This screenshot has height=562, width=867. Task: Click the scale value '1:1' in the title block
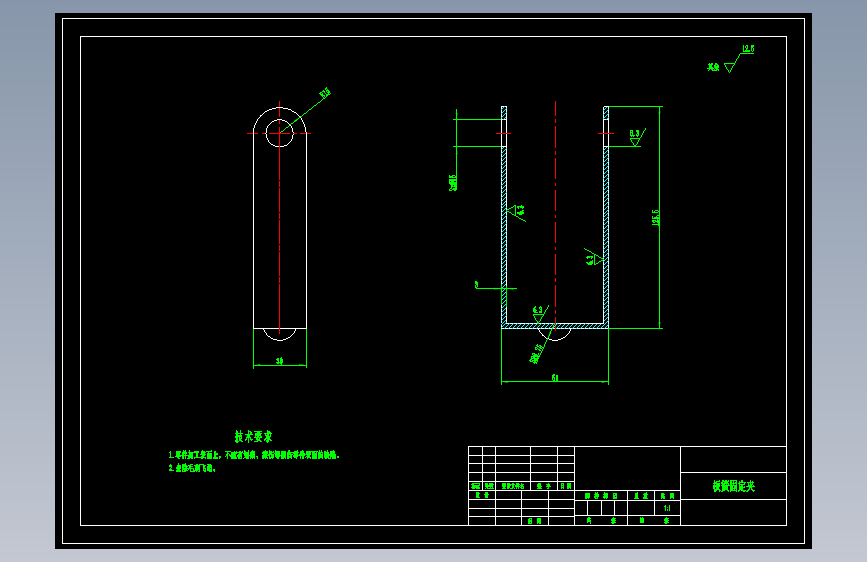point(667,508)
